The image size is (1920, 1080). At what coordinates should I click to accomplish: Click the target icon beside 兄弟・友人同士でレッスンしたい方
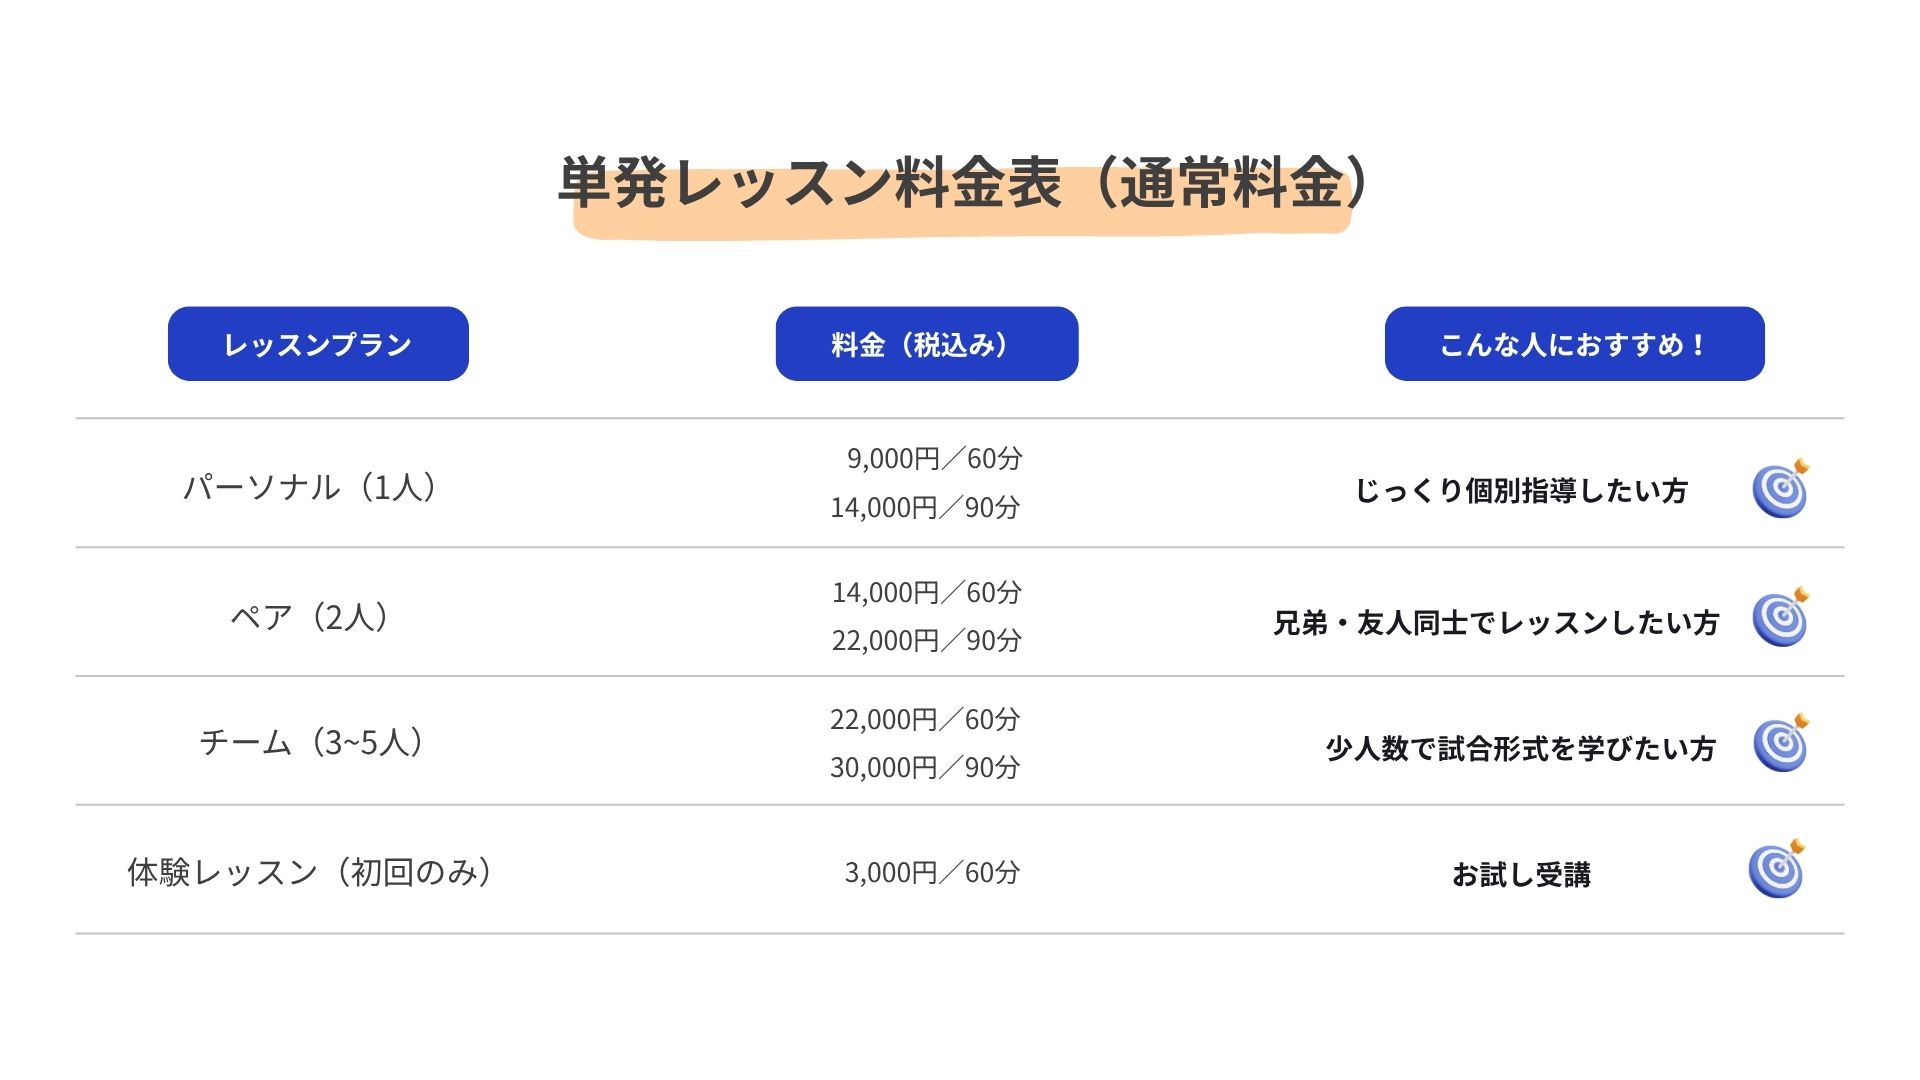point(1781,617)
